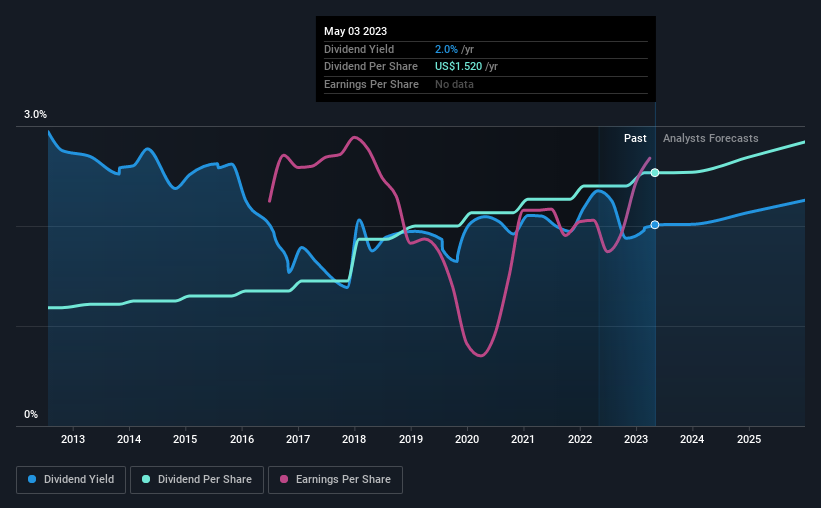
Task: Click the 2021 label on the x-axis
Action: [523, 439]
